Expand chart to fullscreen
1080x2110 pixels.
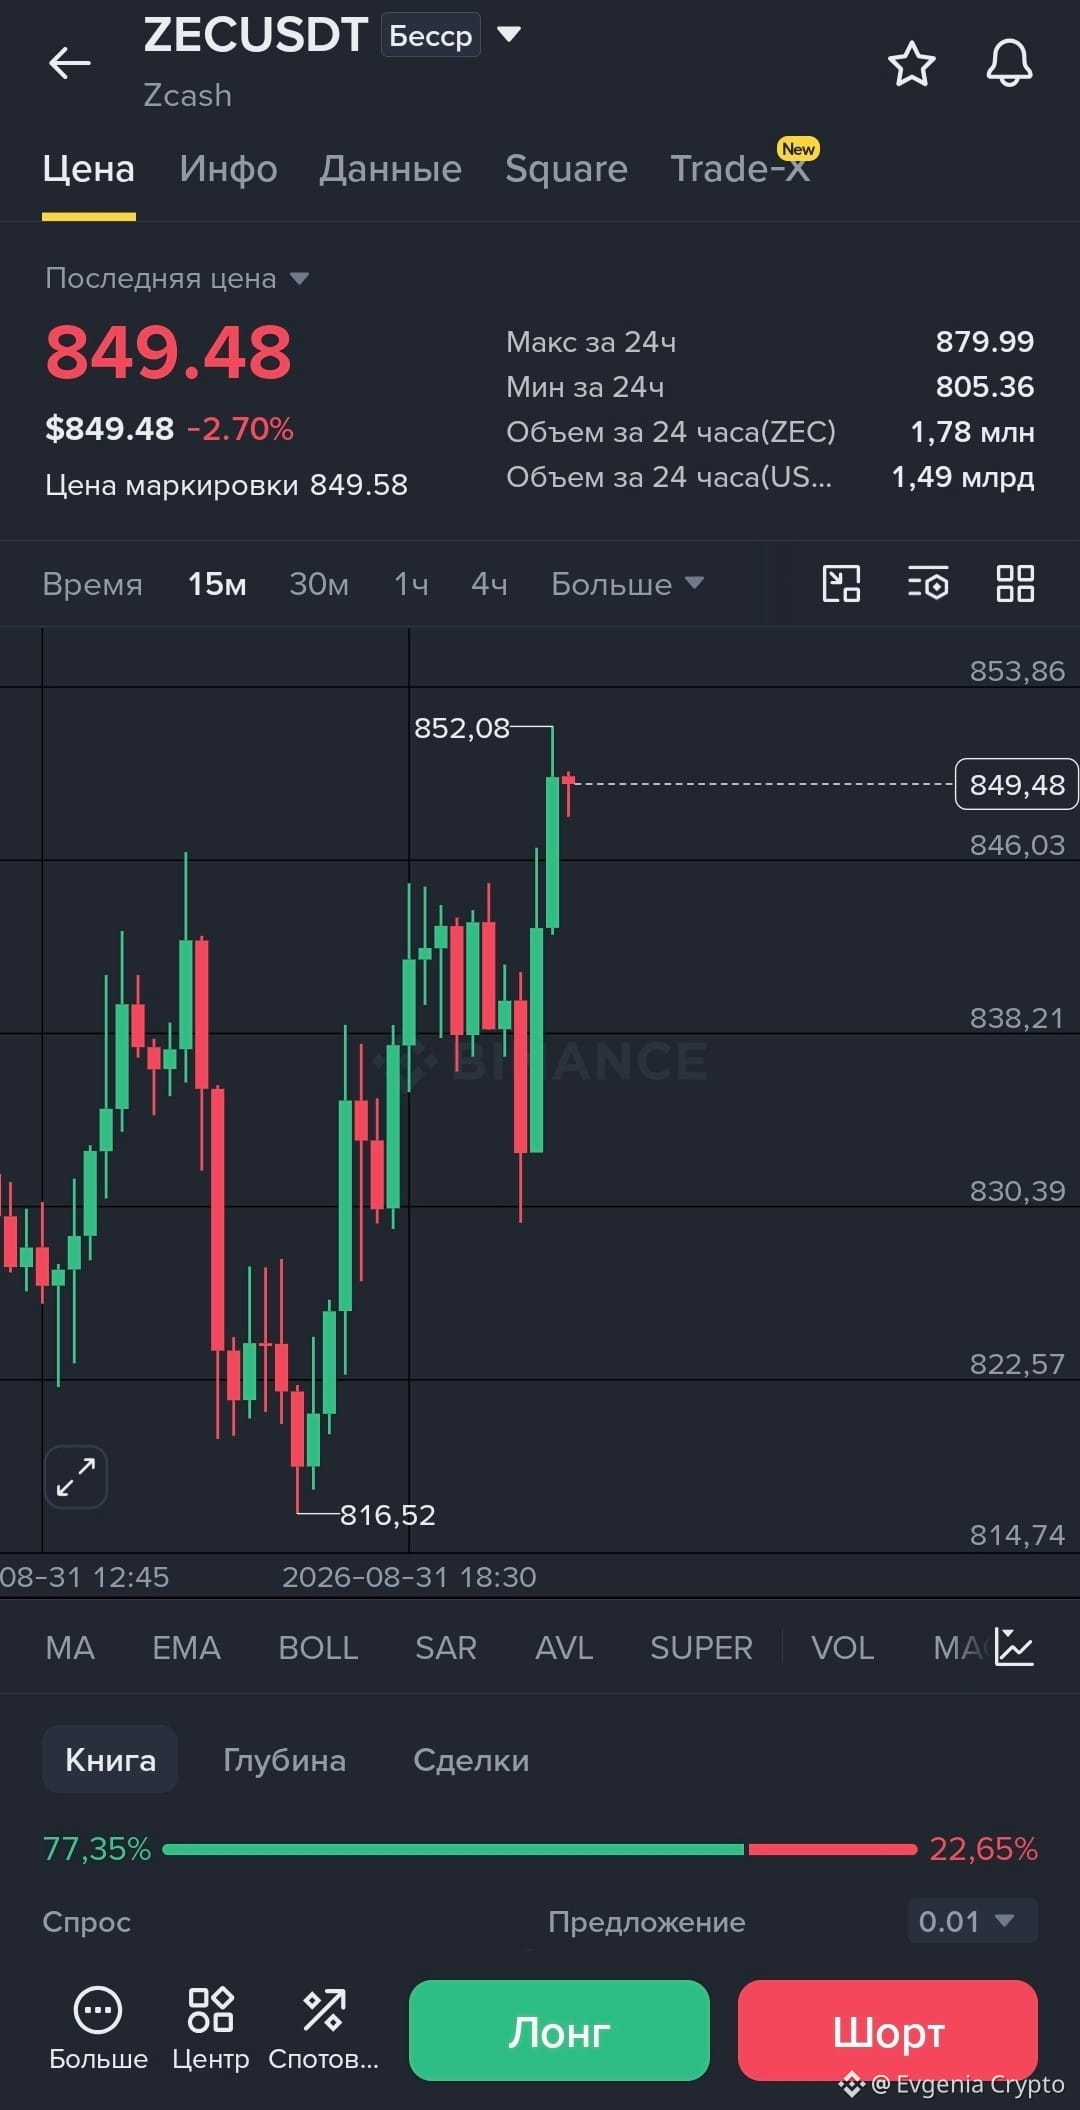click(x=76, y=1477)
